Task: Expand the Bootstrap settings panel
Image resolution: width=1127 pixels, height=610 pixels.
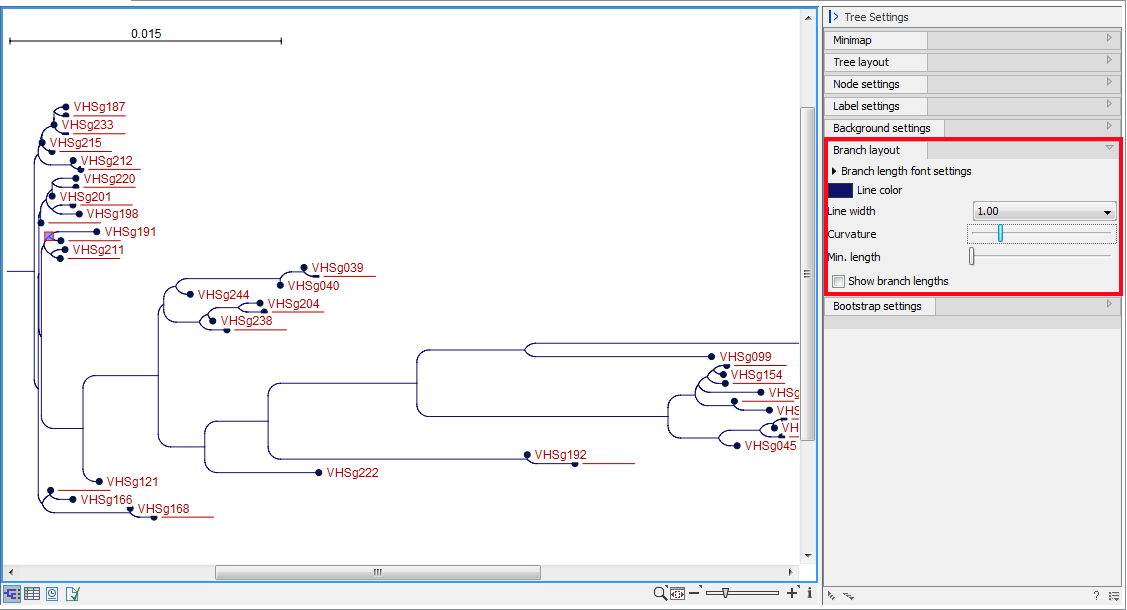Action: click(x=879, y=306)
